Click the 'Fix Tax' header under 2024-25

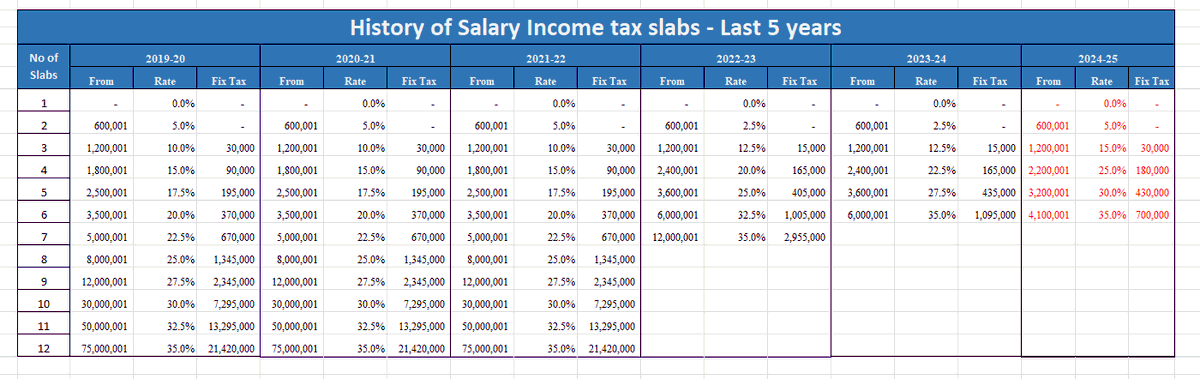(x=1152, y=80)
